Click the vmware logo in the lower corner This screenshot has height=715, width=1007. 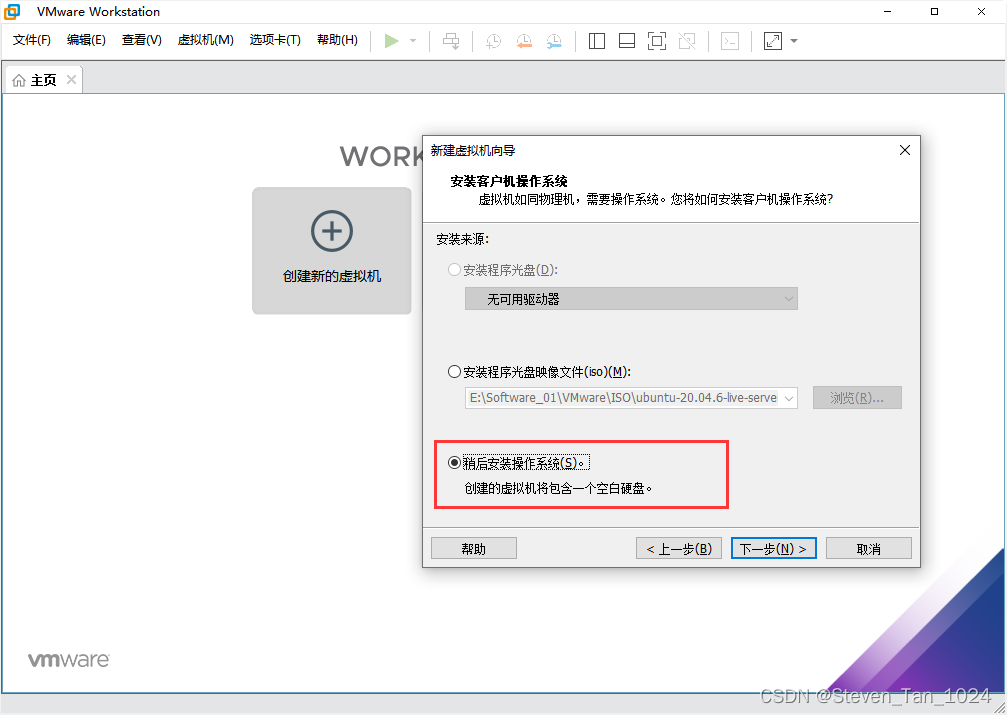coord(69,660)
